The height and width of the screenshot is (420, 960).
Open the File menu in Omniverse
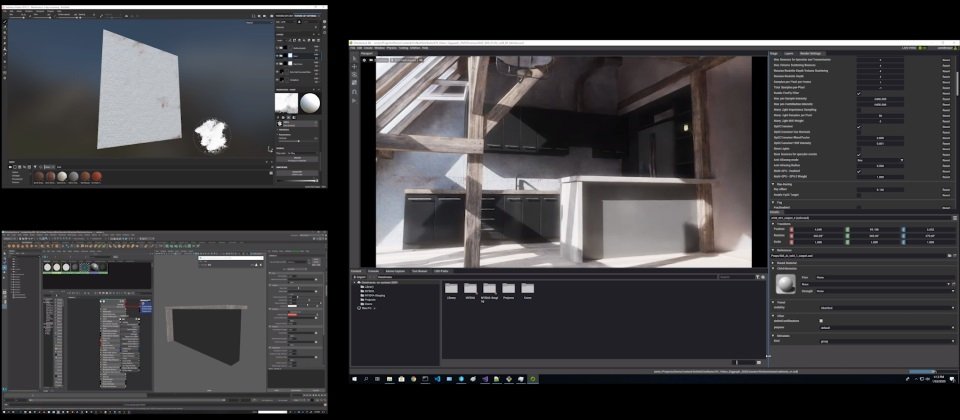point(352,48)
